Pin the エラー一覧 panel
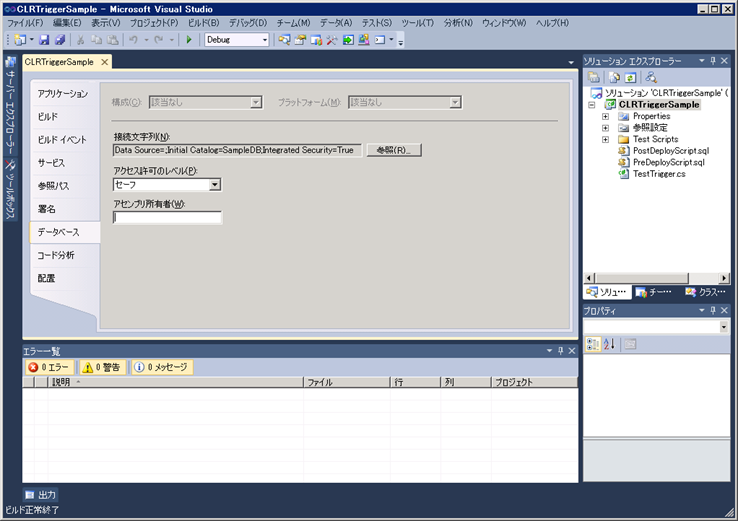Image resolution: width=738 pixels, height=521 pixels. tap(560, 351)
